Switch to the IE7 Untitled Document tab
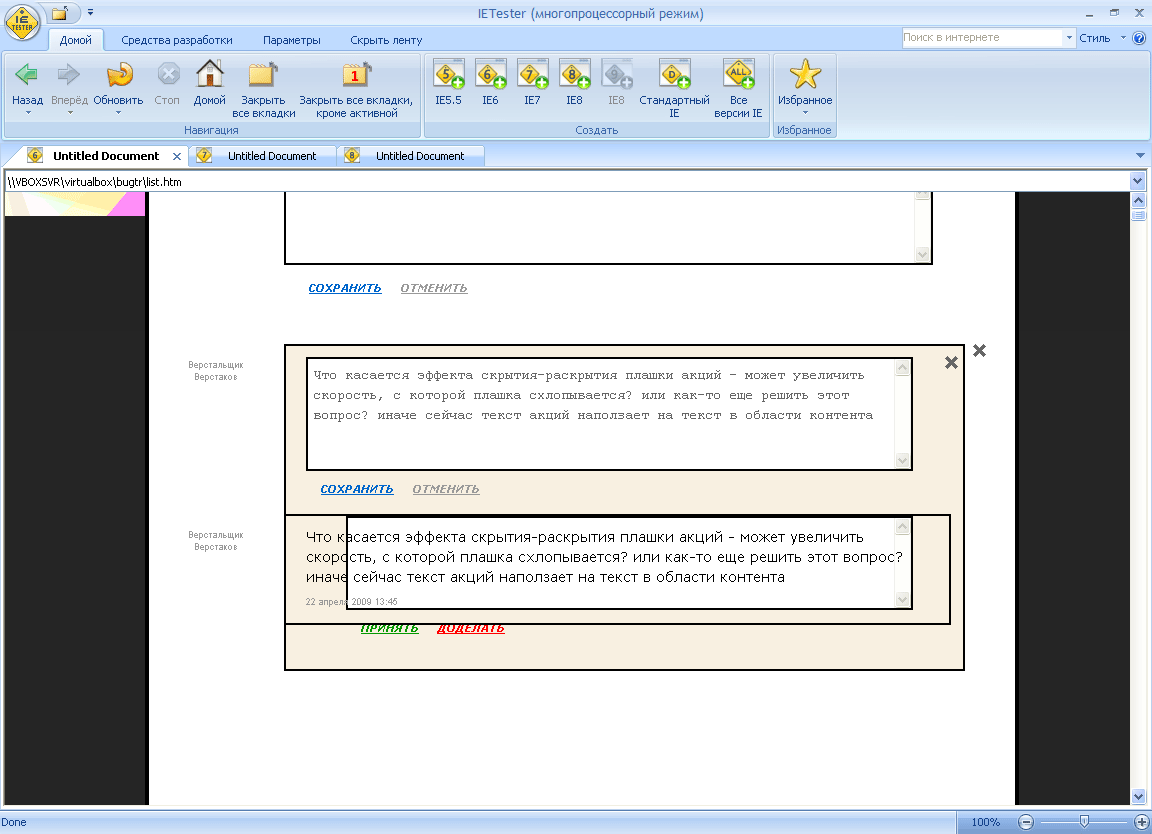Screen dimensions: 1152x834 263,156
